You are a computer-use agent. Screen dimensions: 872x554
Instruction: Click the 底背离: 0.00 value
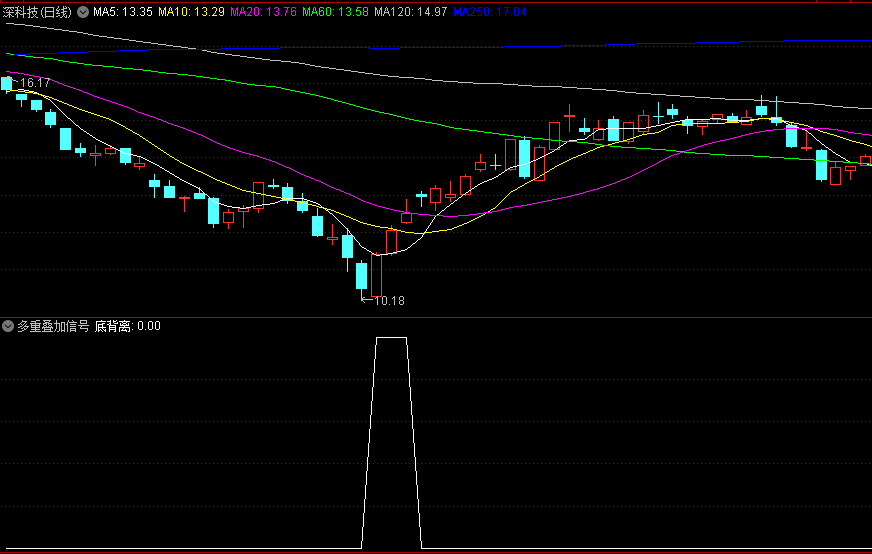[x=127, y=326]
